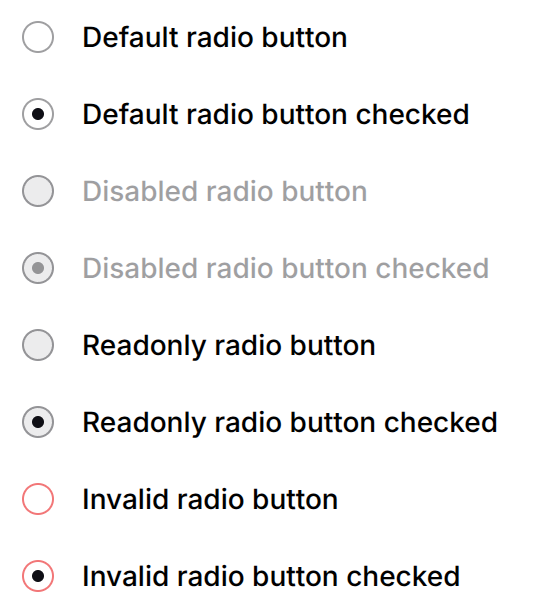Screen dimensions: 534x616
Task: Click the Invalid radio button checked circle
Action: point(38,576)
